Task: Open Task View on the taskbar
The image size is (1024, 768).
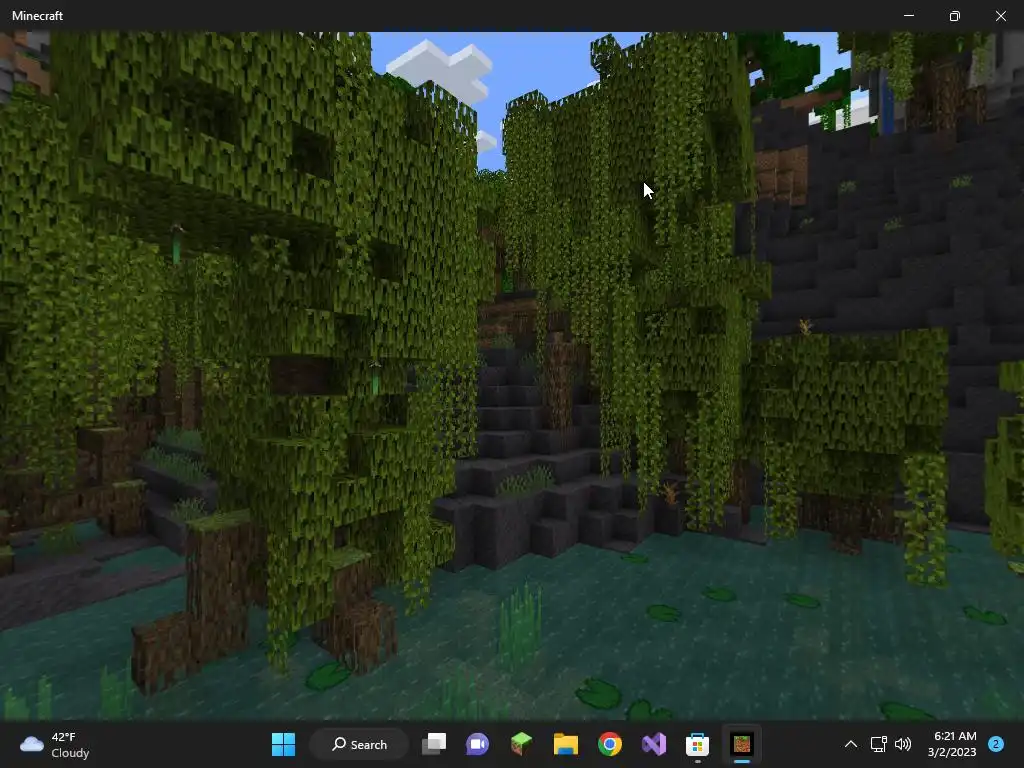Action: click(434, 744)
